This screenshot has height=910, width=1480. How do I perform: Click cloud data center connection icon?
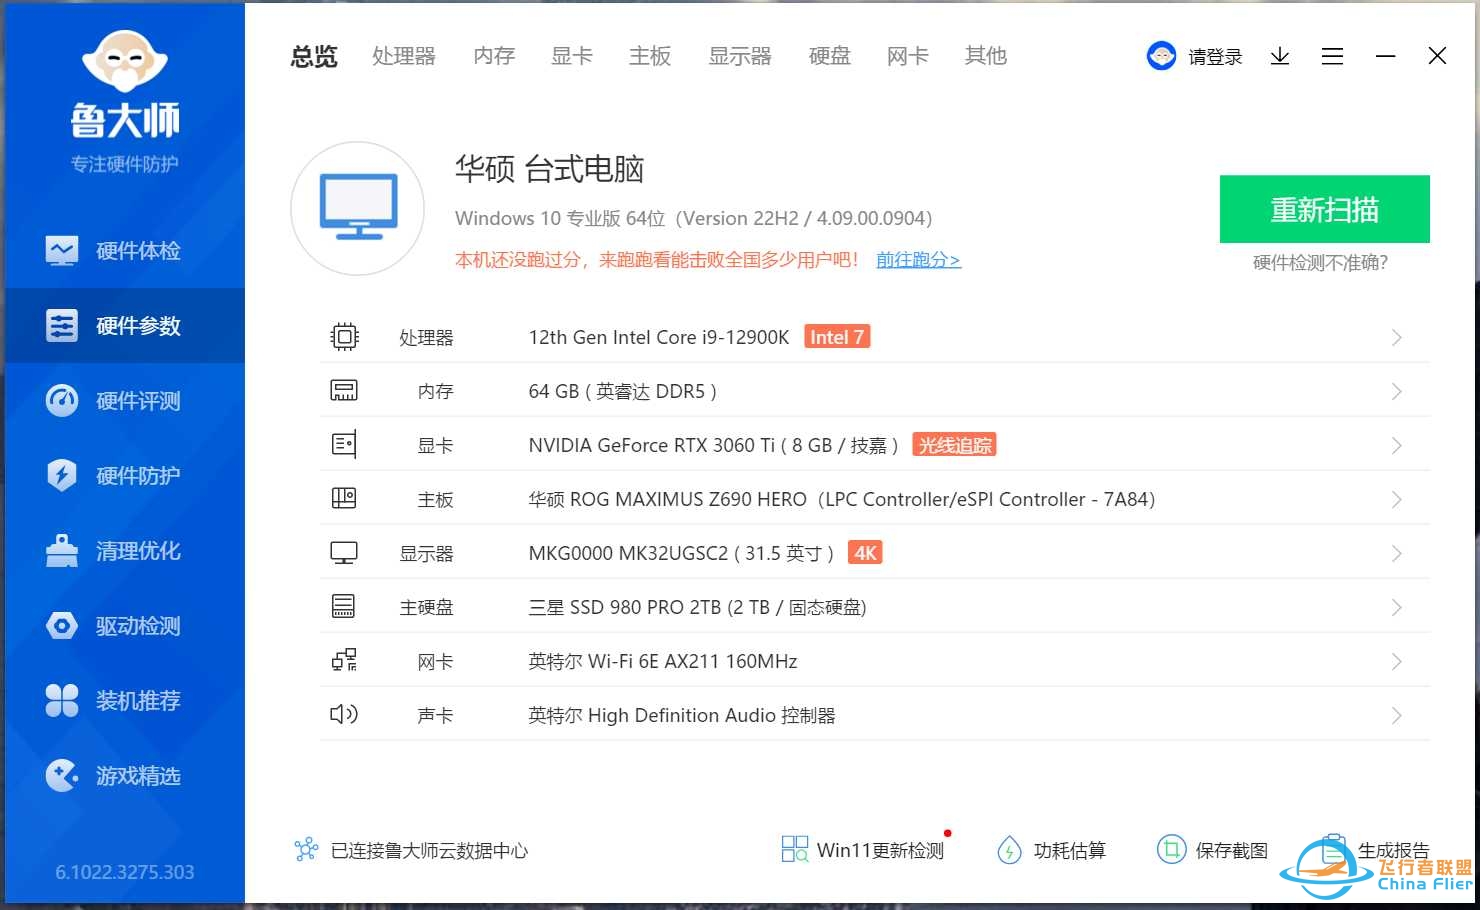click(306, 850)
